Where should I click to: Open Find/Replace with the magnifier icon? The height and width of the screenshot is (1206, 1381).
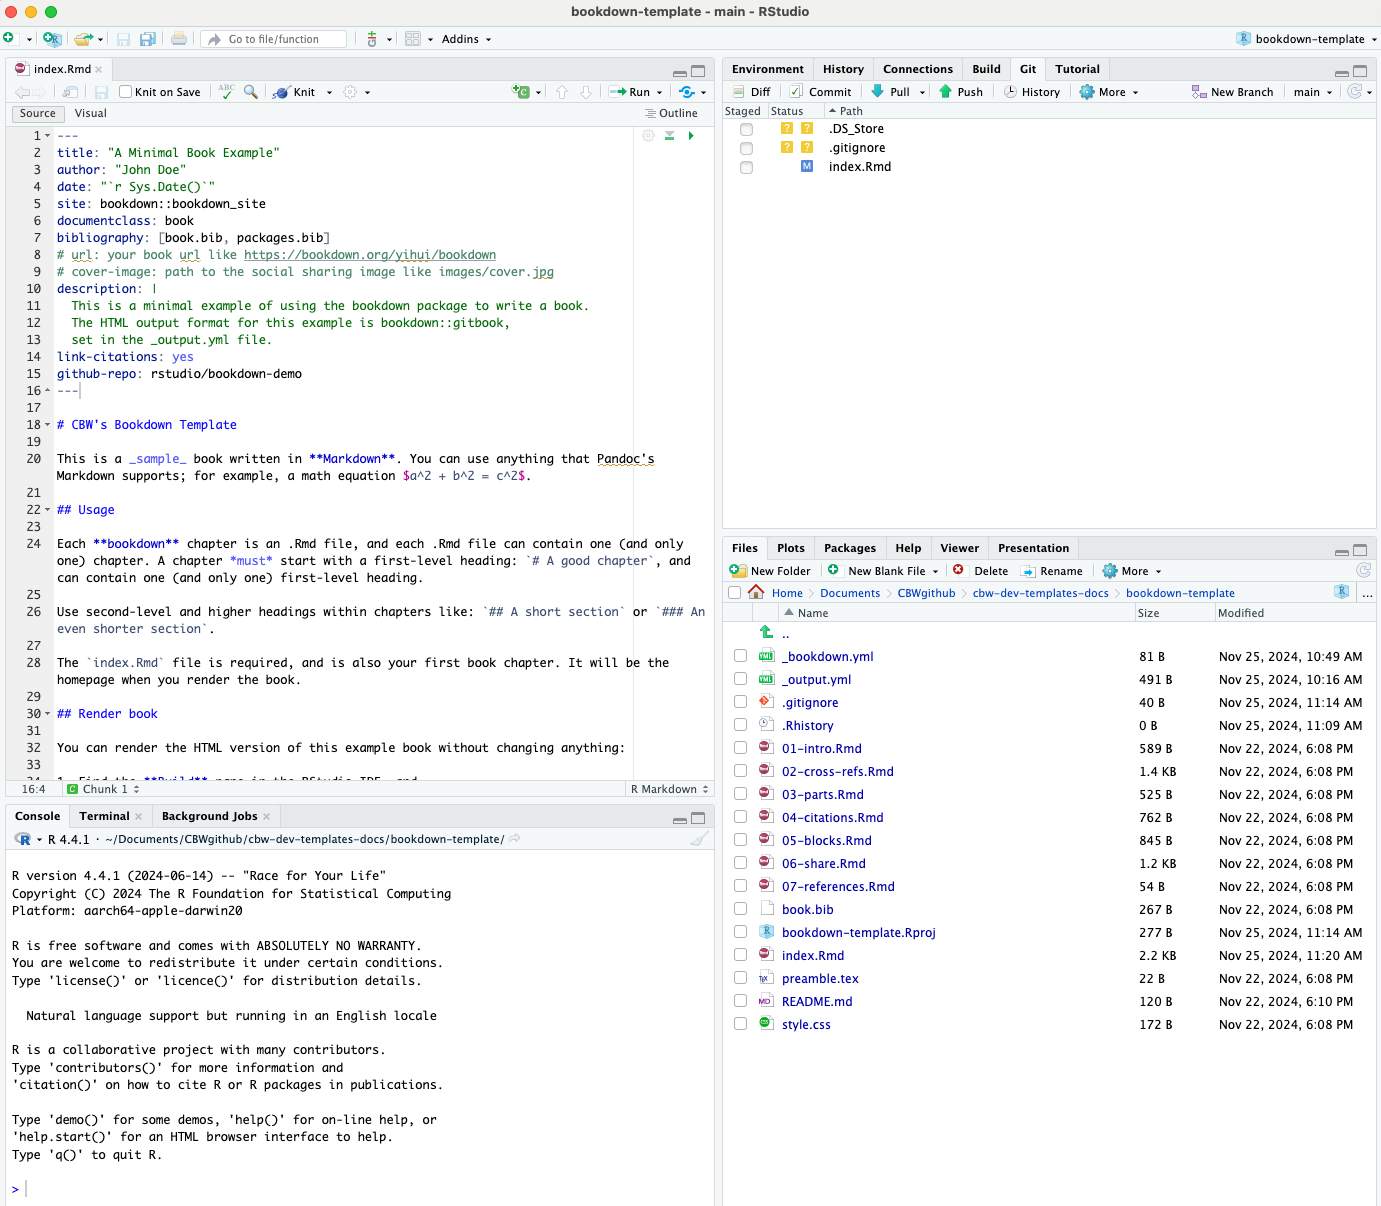tap(251, 91)
